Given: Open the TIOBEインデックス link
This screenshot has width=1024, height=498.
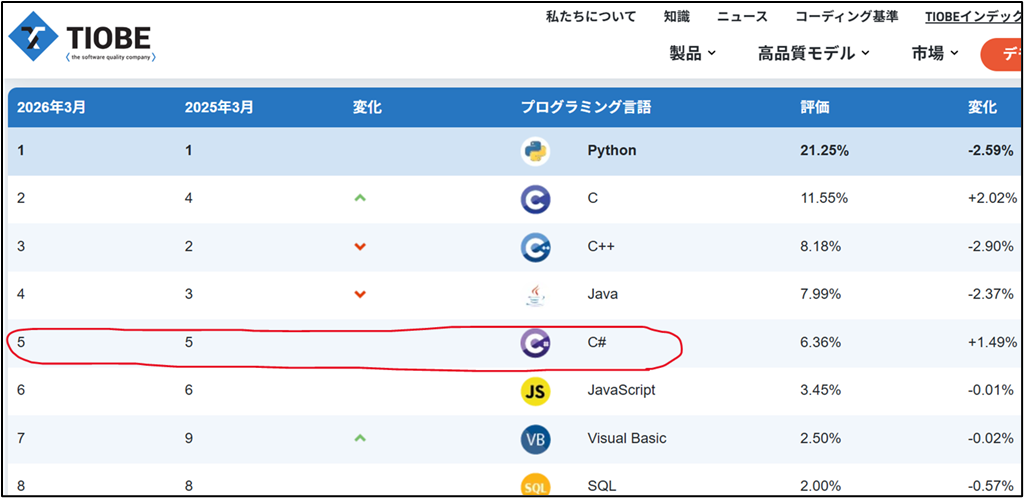Looking at the screenshot, I should coord(974,17).
